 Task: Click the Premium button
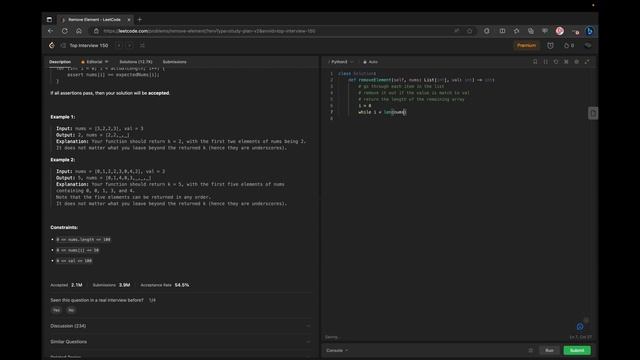click(x=526, y=45)
